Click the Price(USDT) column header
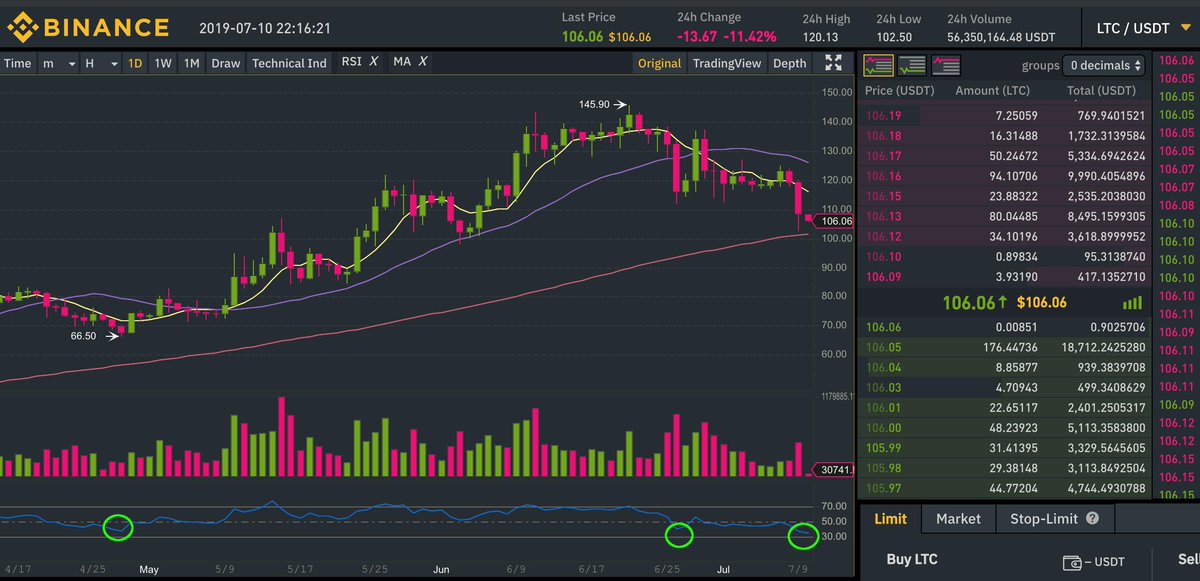 tap(899, 91)
